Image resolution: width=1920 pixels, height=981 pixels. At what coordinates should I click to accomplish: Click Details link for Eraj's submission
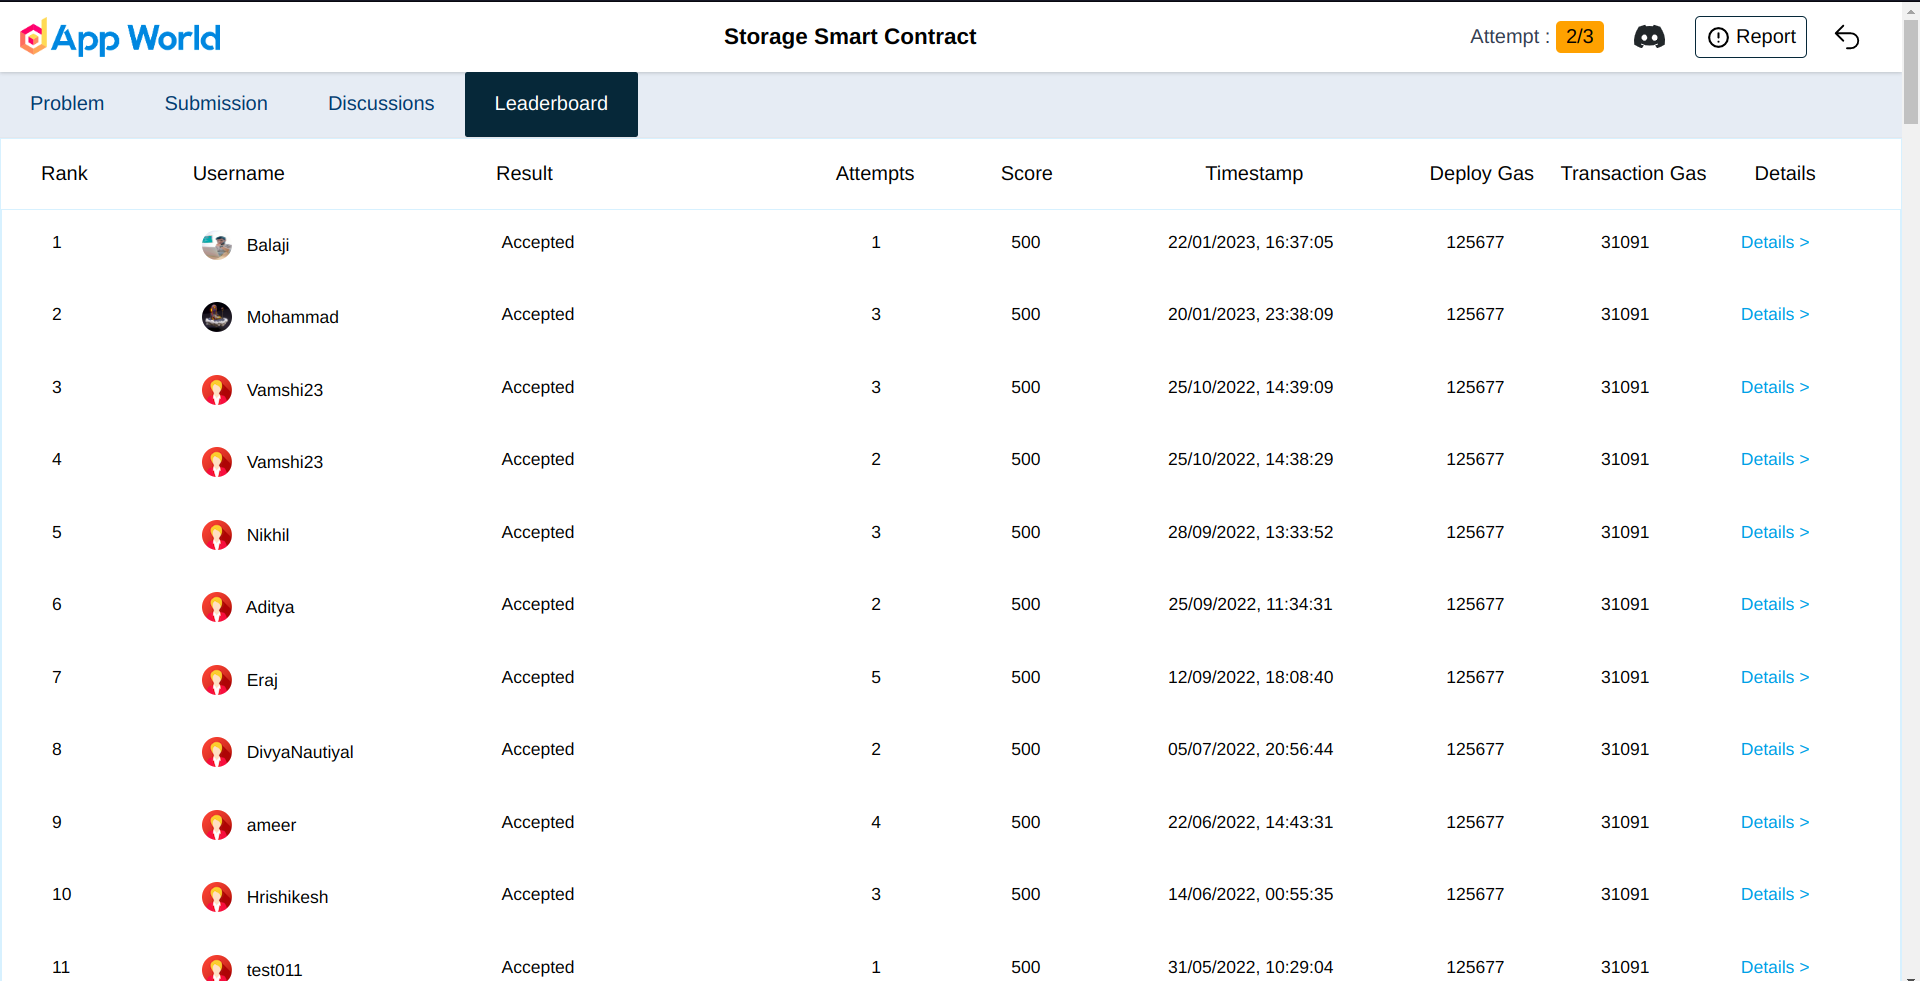1775,677
